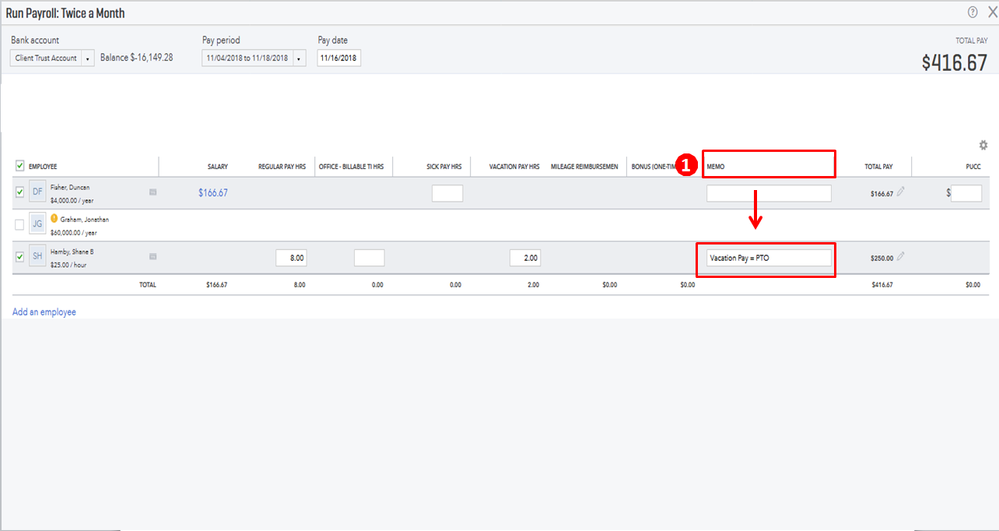Click Vacation Pay Hrs 2.00 field
Image resolution: width=999 pixels, height=531 pixels.
[525, 258]
